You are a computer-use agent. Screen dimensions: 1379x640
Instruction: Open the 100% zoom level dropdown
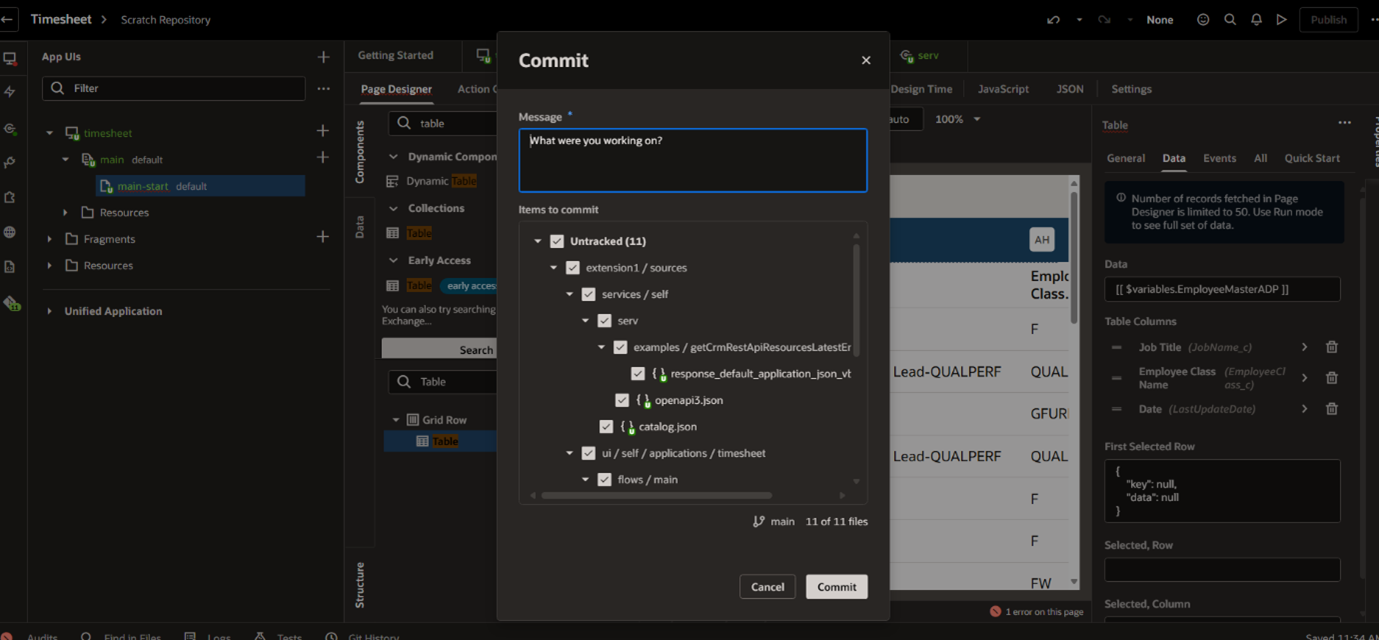coord(957,119)
